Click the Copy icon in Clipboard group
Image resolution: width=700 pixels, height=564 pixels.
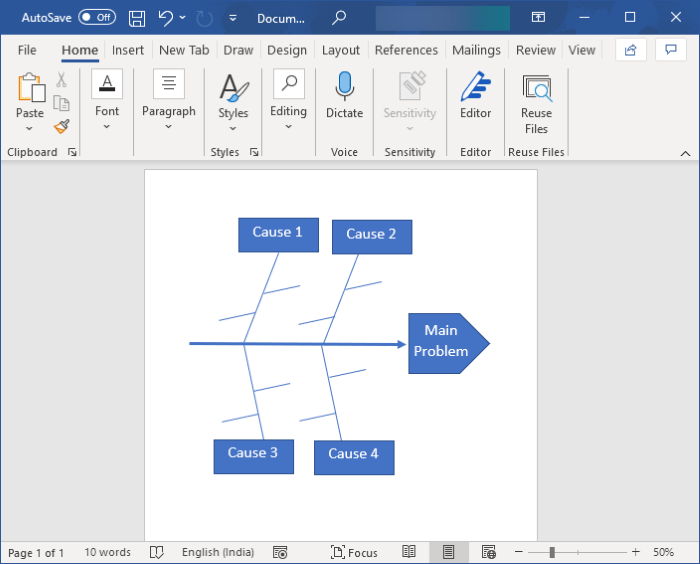click(x=61, y=103)
